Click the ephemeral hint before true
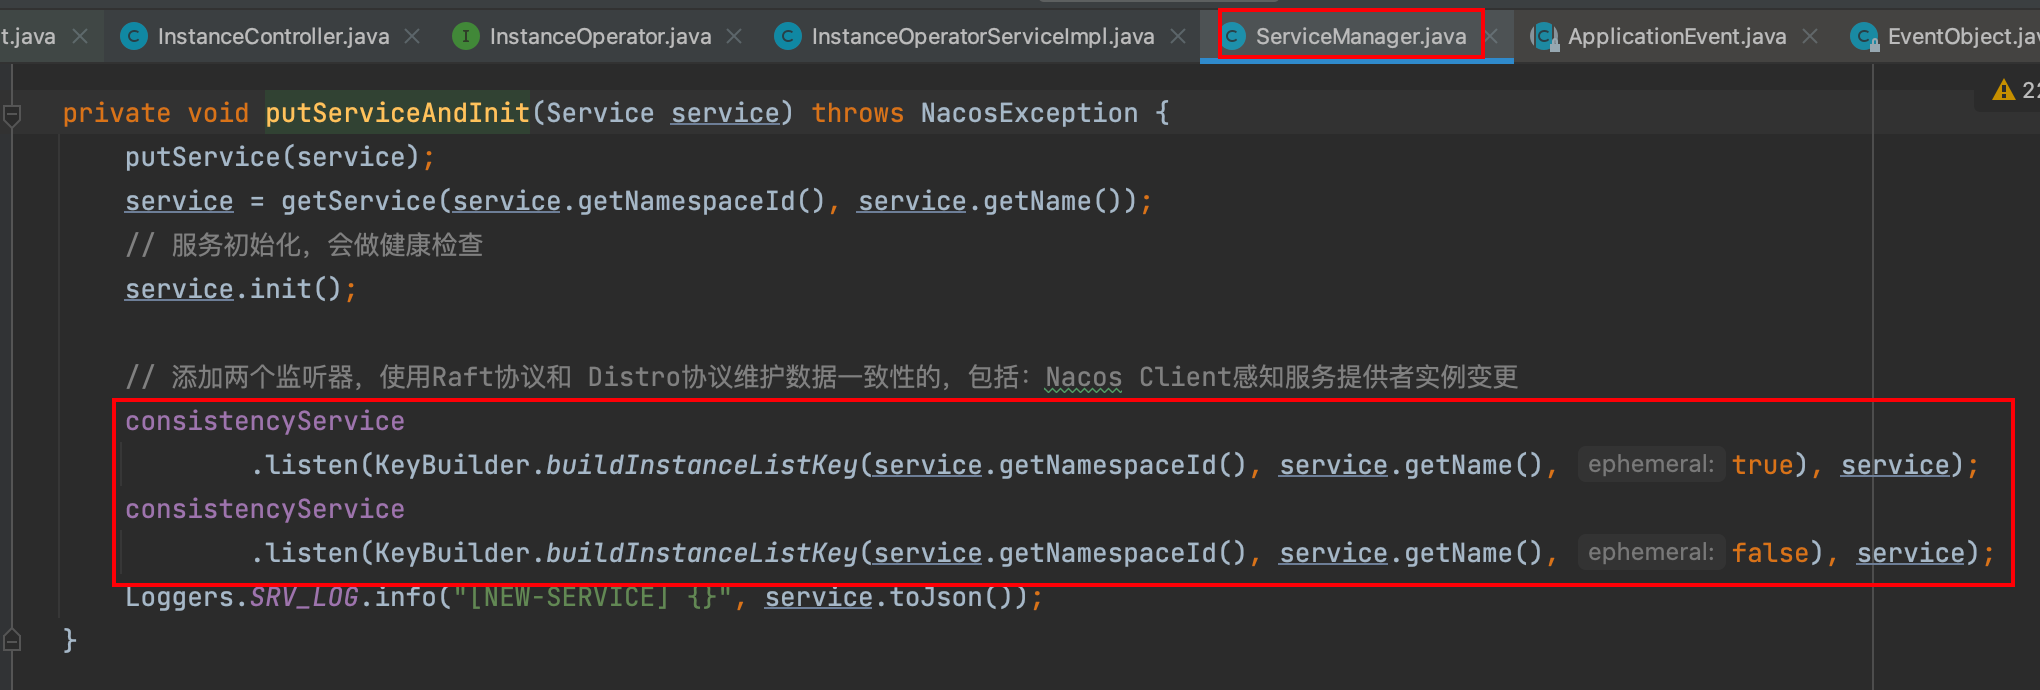Image resolution: width=2040 pixels, height=690 pixels. 1651,465
